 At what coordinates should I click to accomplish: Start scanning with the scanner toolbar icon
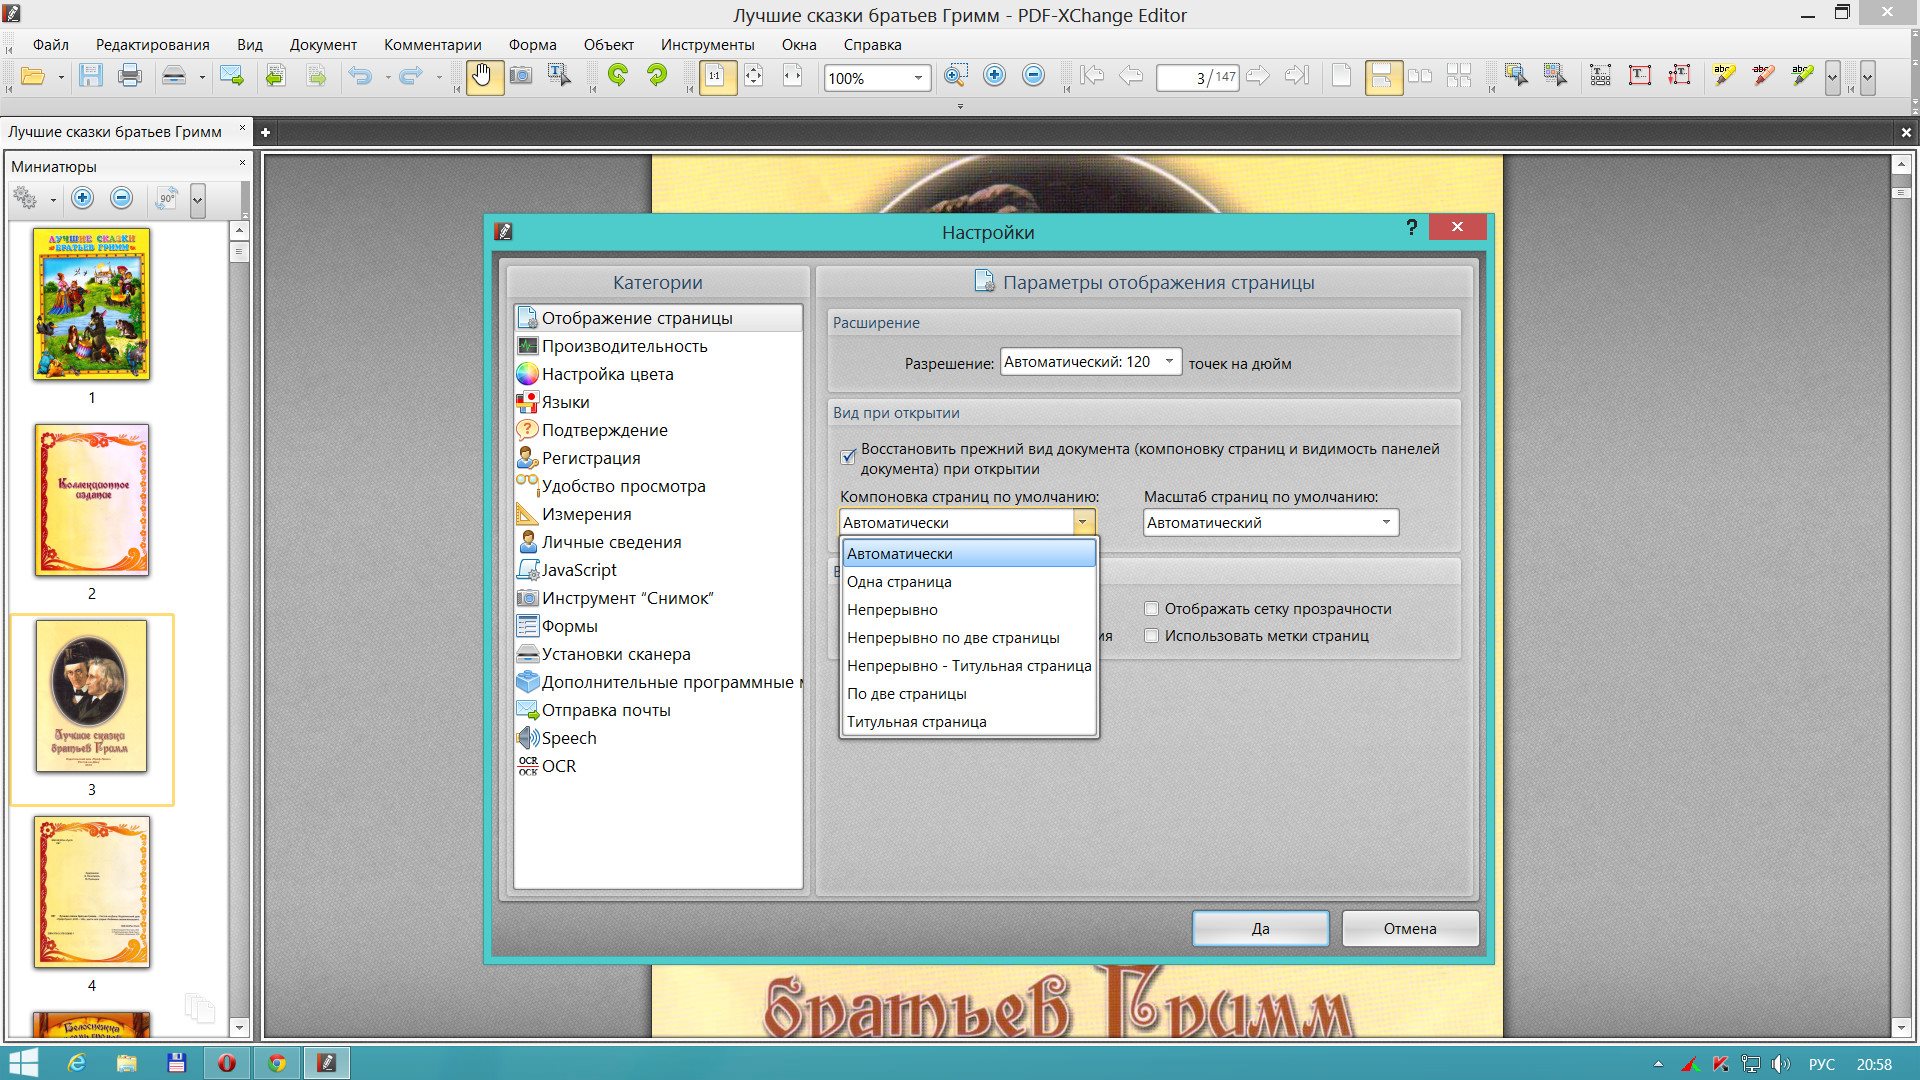[x=174, y=77]
